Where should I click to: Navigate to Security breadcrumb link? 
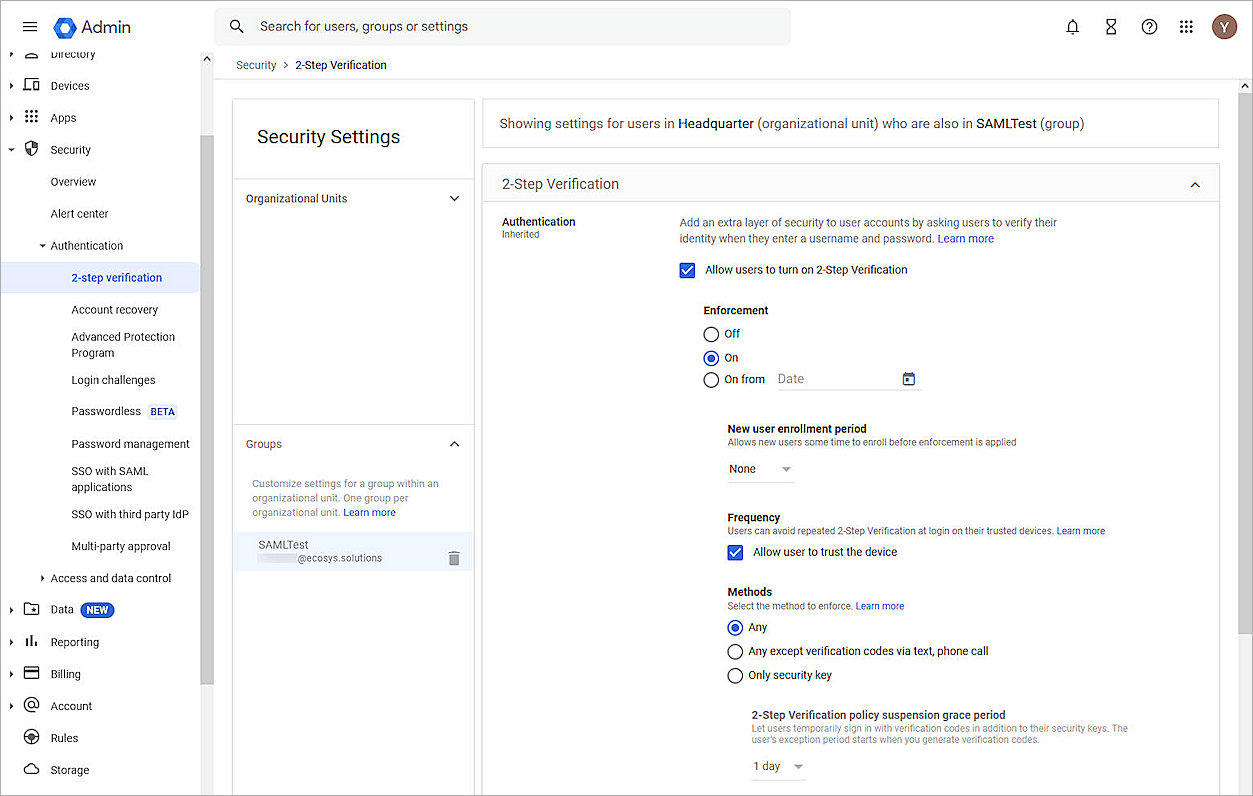pyautogui.click(x=256, y=64)
